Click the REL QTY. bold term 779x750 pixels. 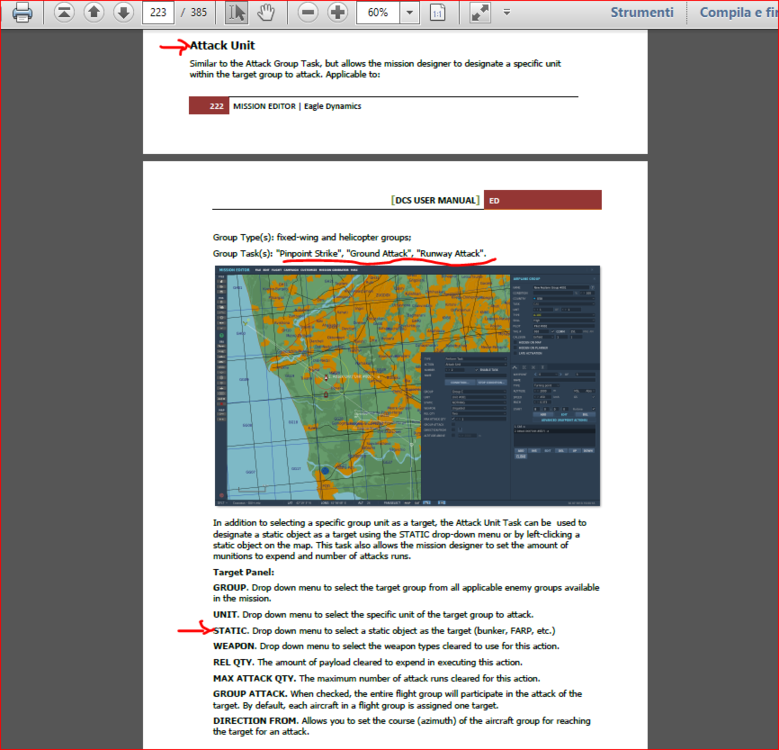[x=234, y=663]
